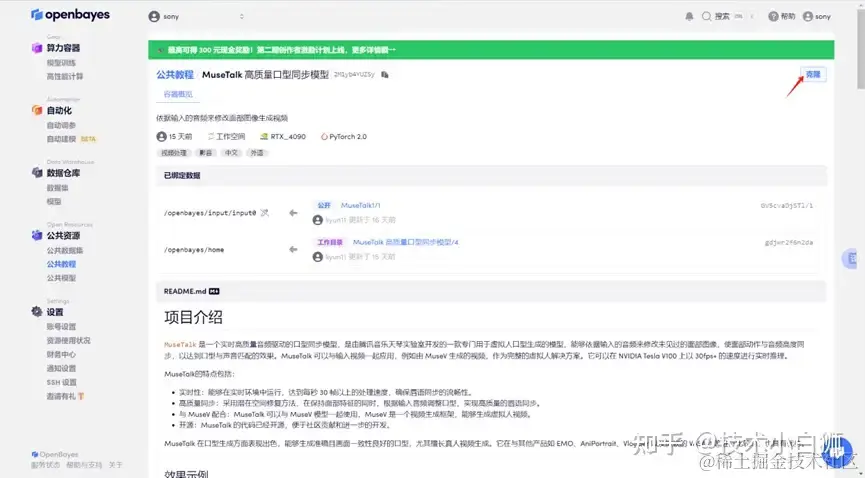865x478 pixels.
Task: Click 帮助与支持 in the footer
Action: (84, 465)
